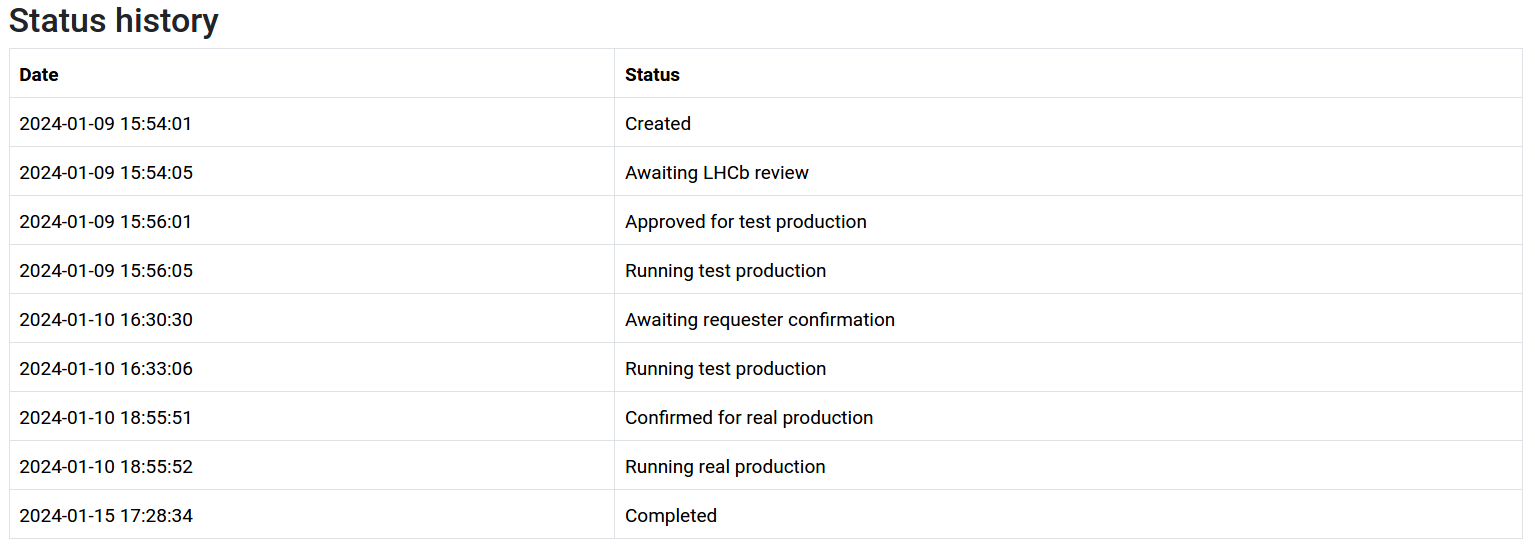Select the Date column header

[39, 75]
